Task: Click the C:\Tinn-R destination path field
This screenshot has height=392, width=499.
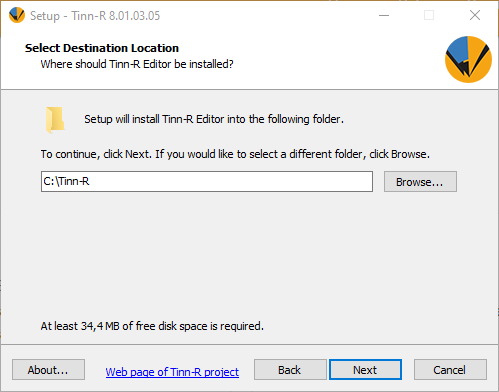Action: (207, 182)
